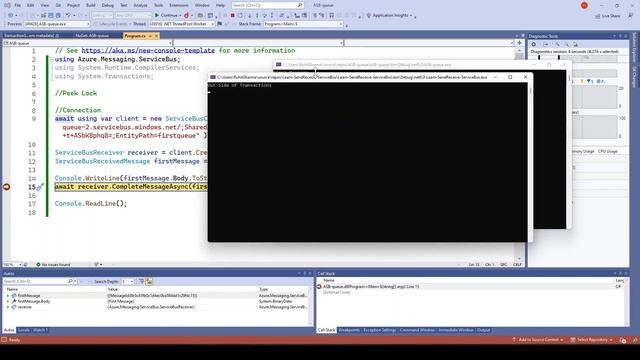Expand the firstMessage variable row

[x=8, y=296]
